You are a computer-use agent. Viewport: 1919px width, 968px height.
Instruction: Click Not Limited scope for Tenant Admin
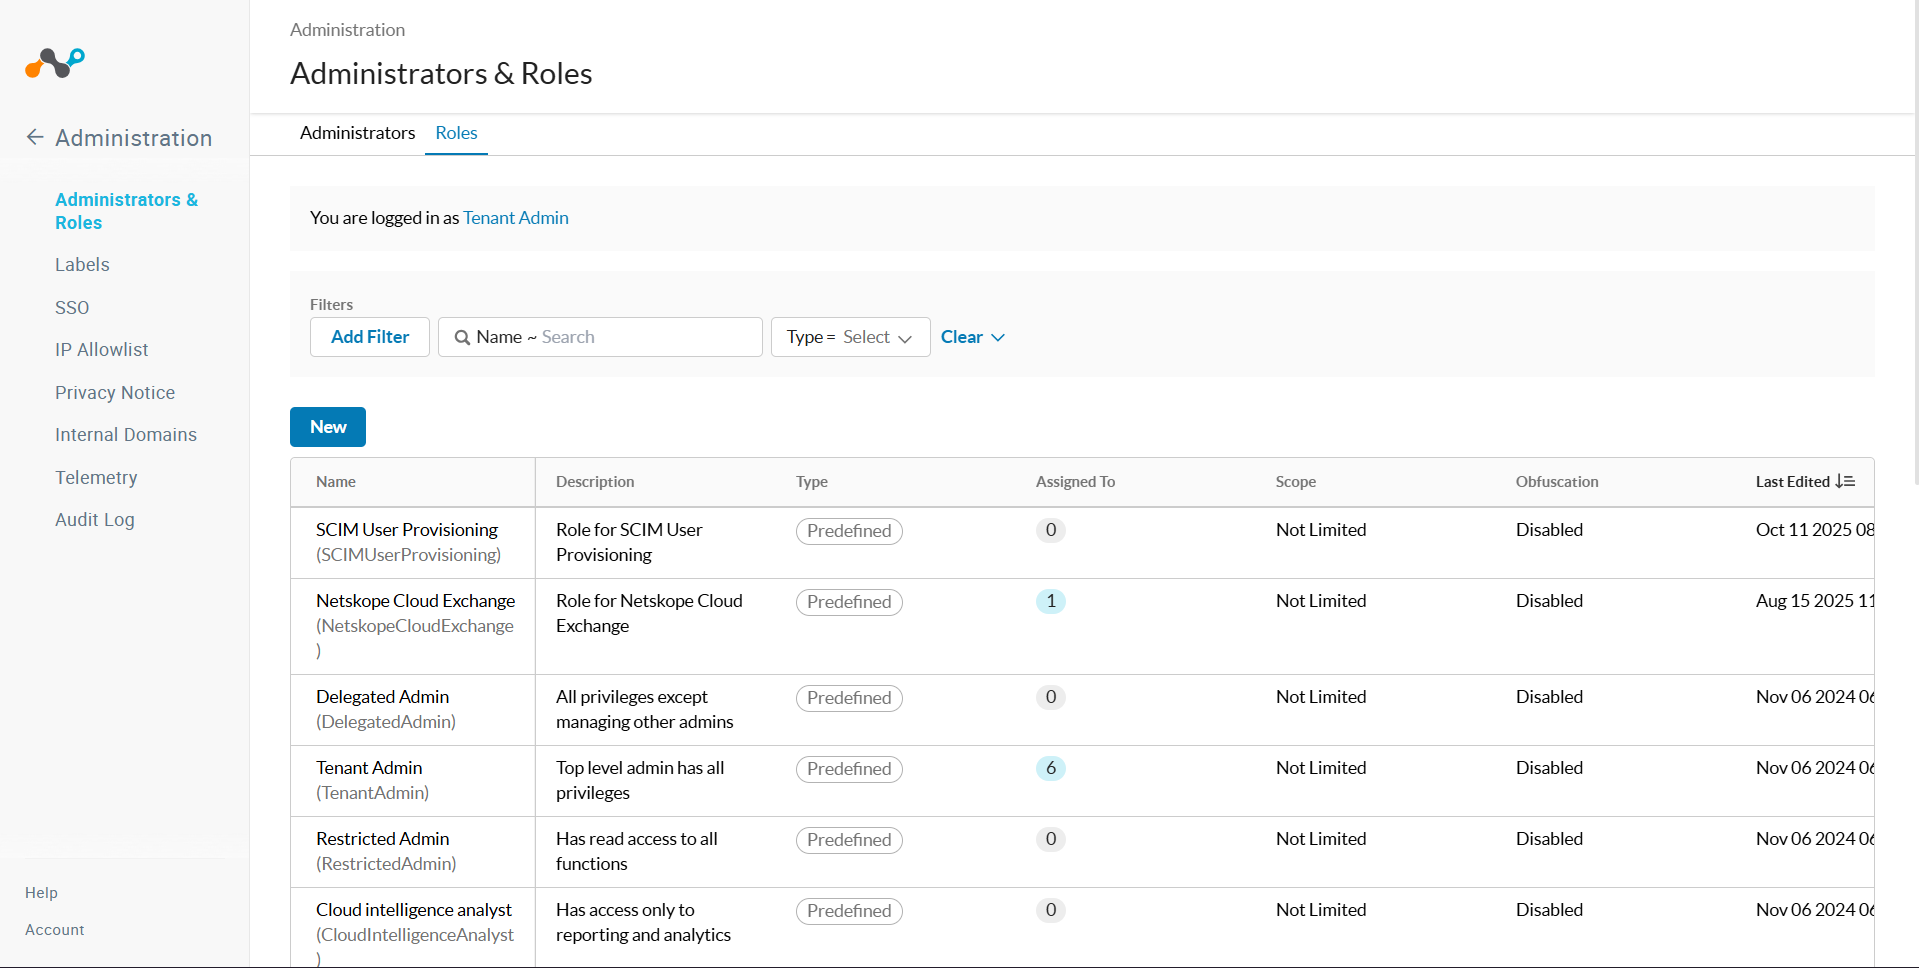[x=1321, y=767]
